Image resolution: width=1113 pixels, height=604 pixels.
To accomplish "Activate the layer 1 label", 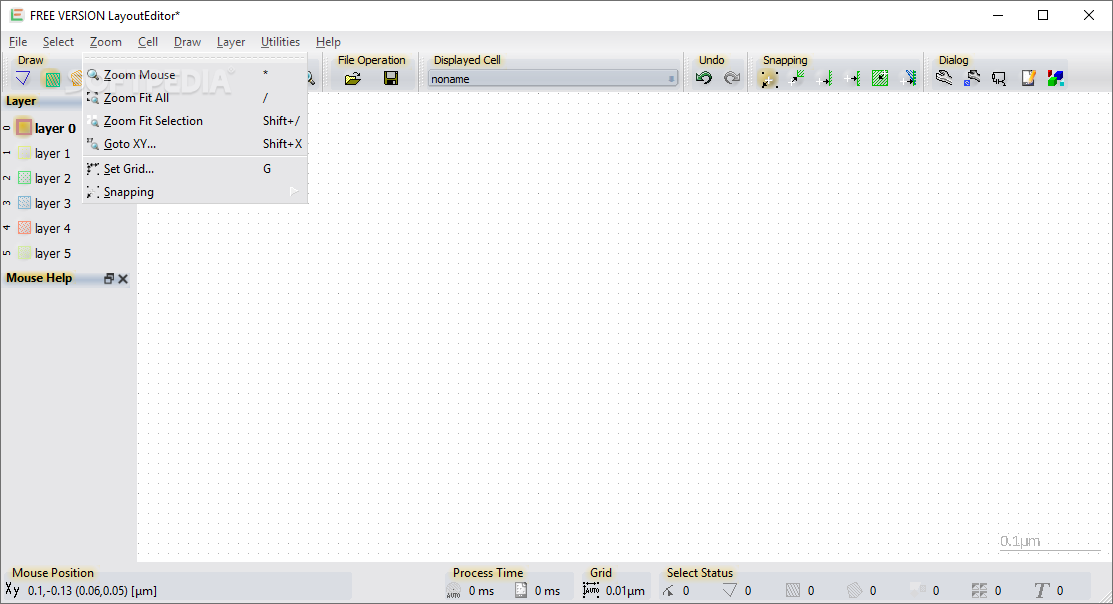I will [53, 153].
